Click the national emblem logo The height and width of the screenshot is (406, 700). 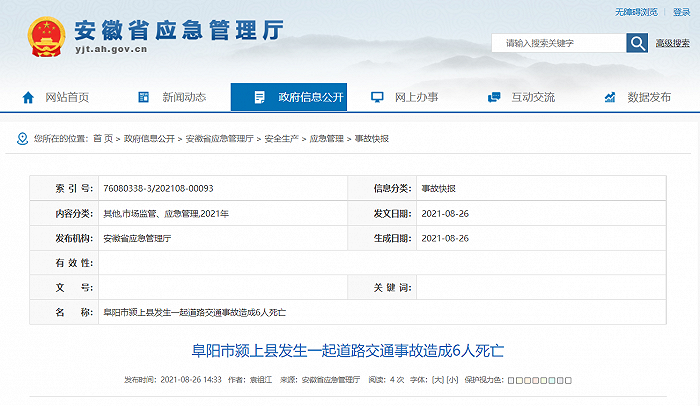click(46, 37)
